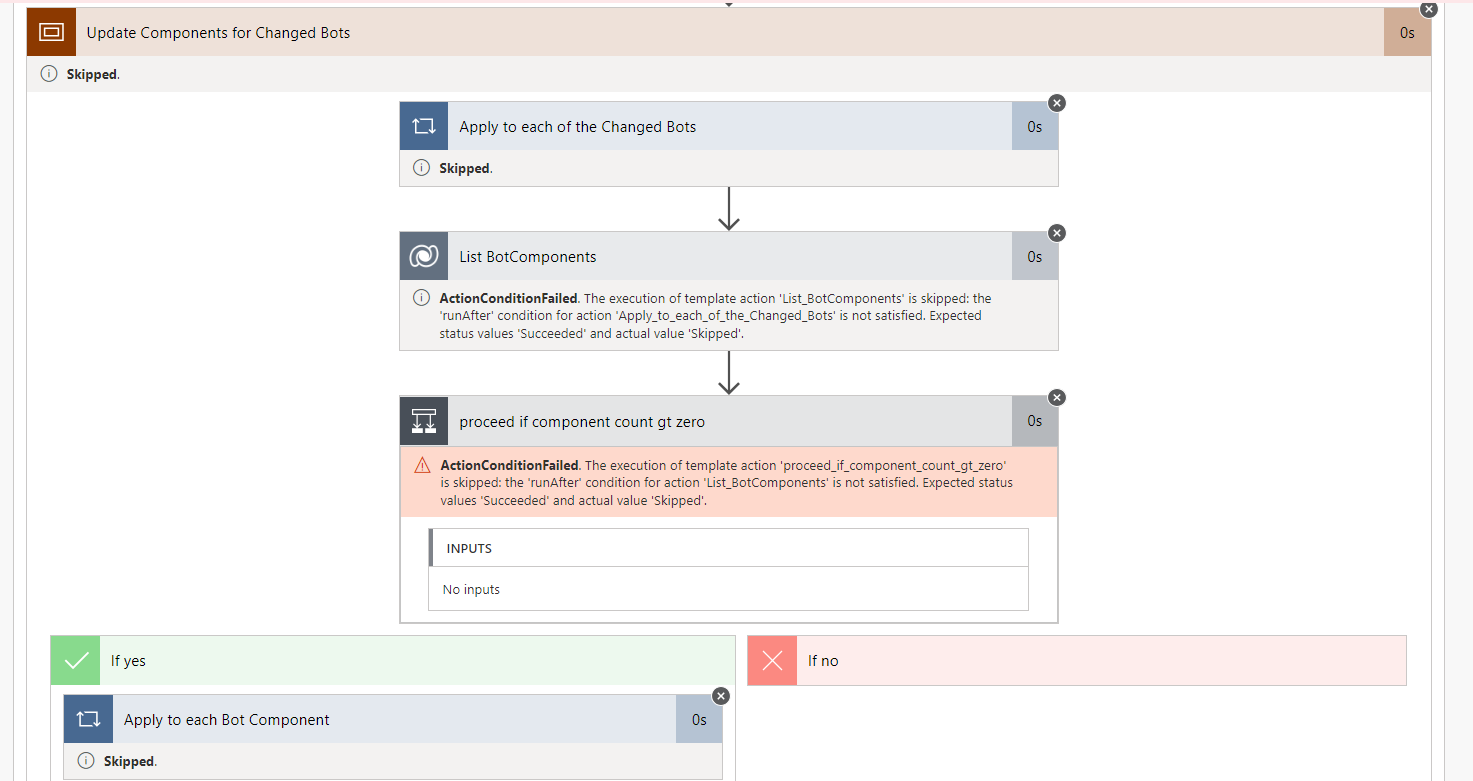The width and height of the screenshot is (1473, 781).
Task: Select the green checkmark icon on If yes branch
Action: [x=75, y=660]
